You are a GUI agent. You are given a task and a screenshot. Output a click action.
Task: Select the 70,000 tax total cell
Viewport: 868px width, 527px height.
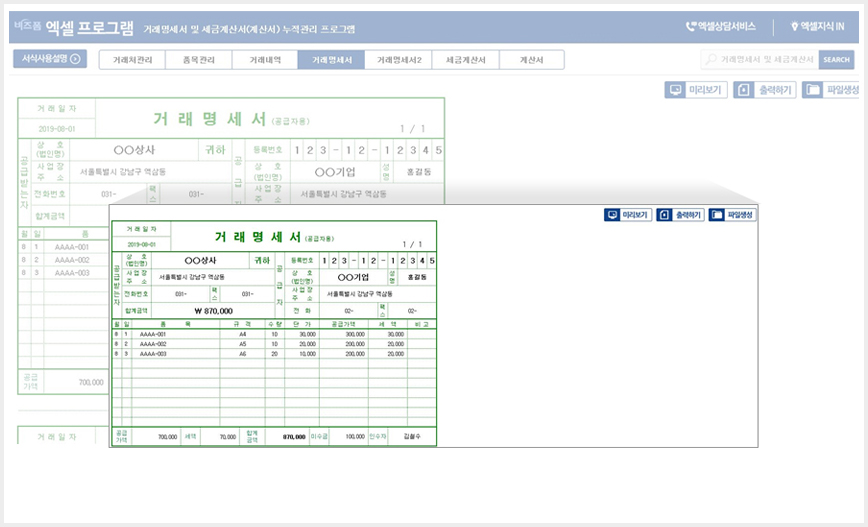[x=220, y=437]
